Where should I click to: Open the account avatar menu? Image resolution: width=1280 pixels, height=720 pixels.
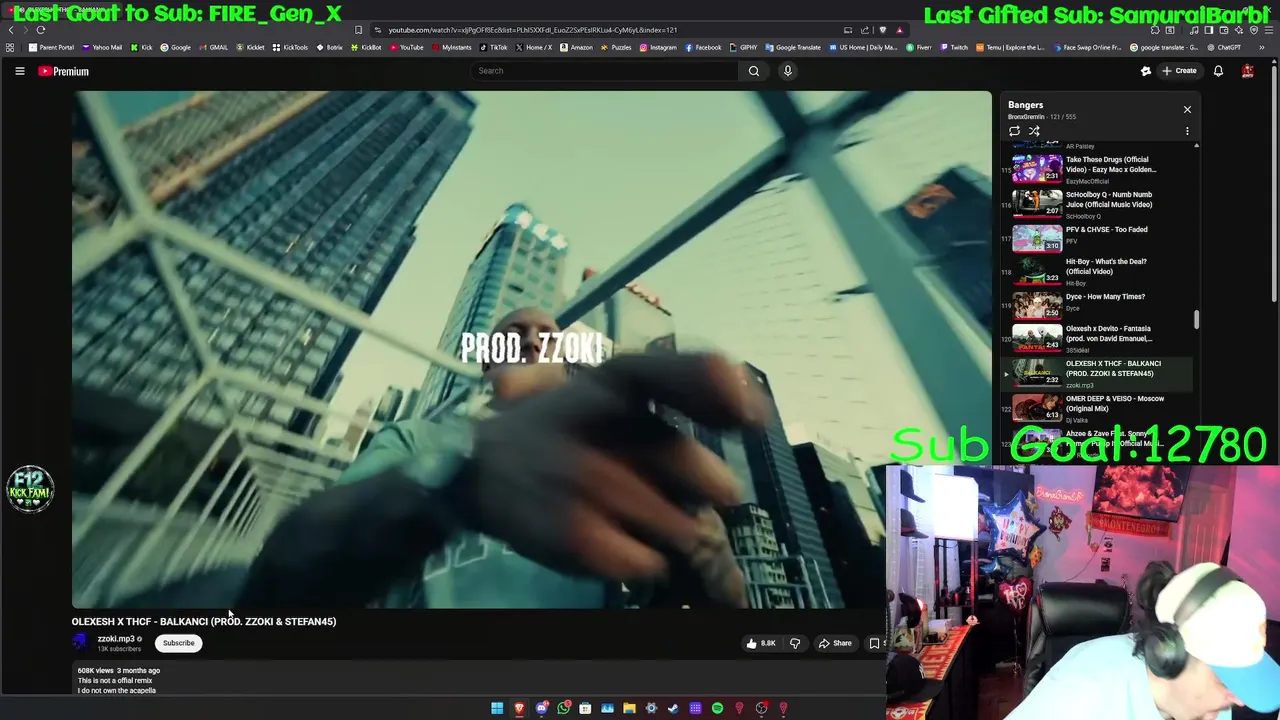[x=1248, y=71]
